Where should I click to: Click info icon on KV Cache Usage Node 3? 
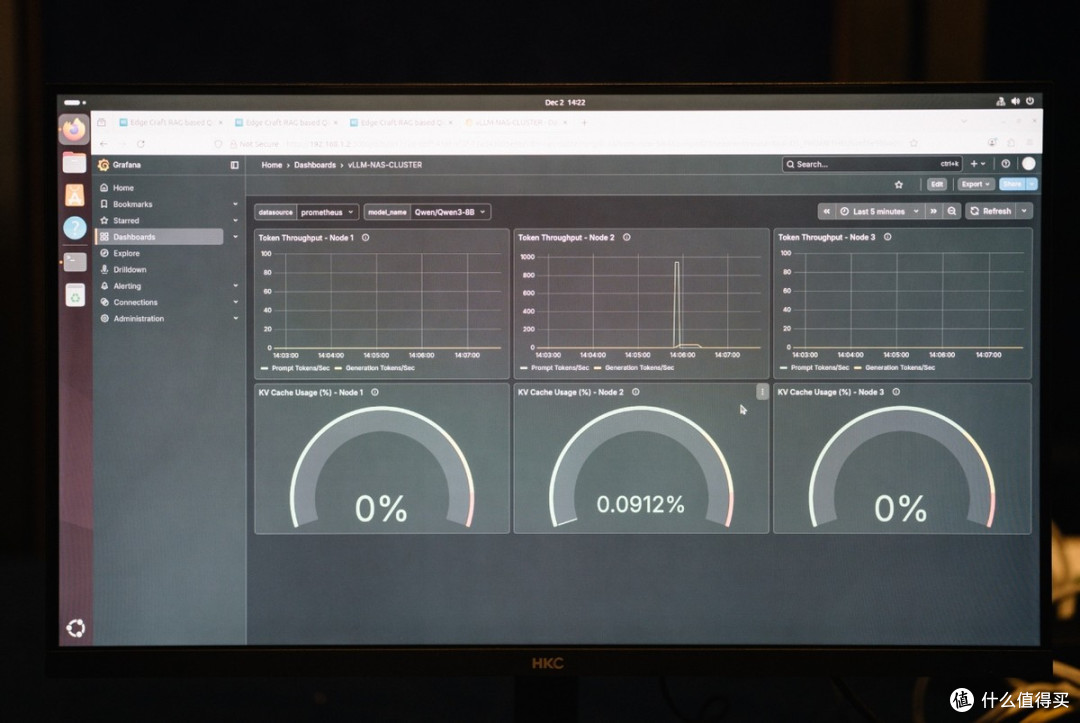(896, 392)
